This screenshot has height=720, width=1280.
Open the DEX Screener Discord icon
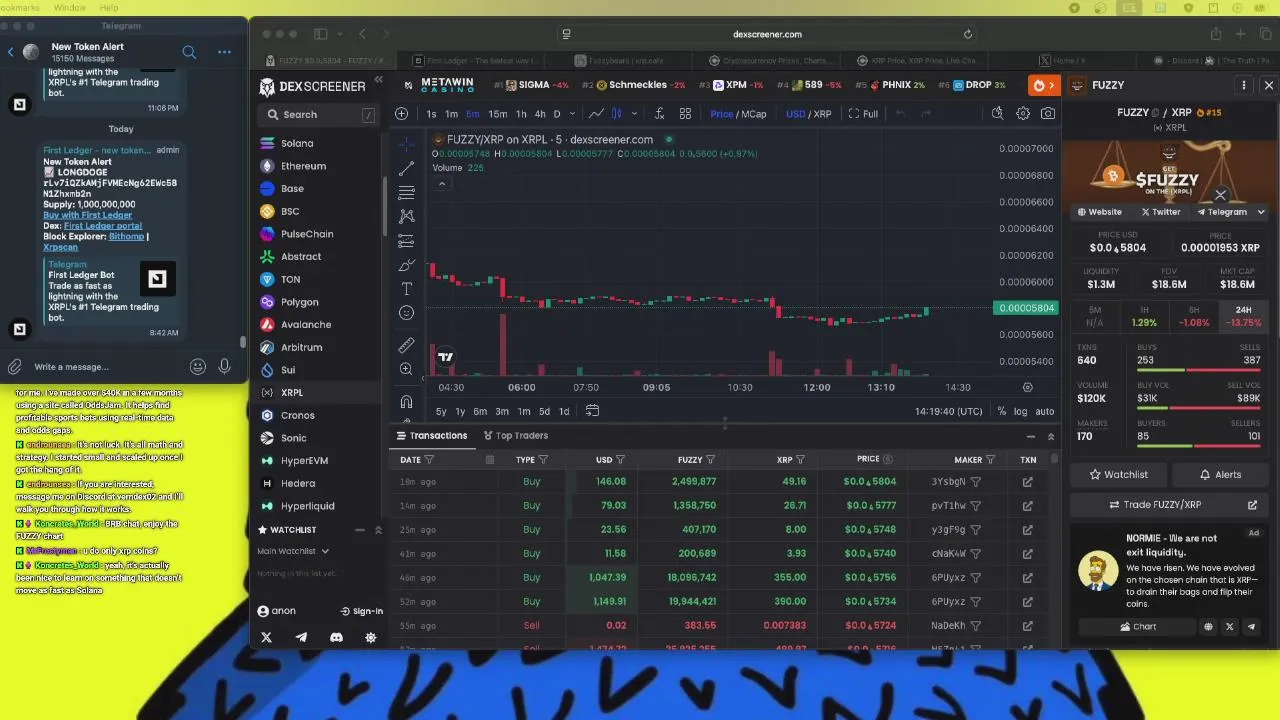336,637
